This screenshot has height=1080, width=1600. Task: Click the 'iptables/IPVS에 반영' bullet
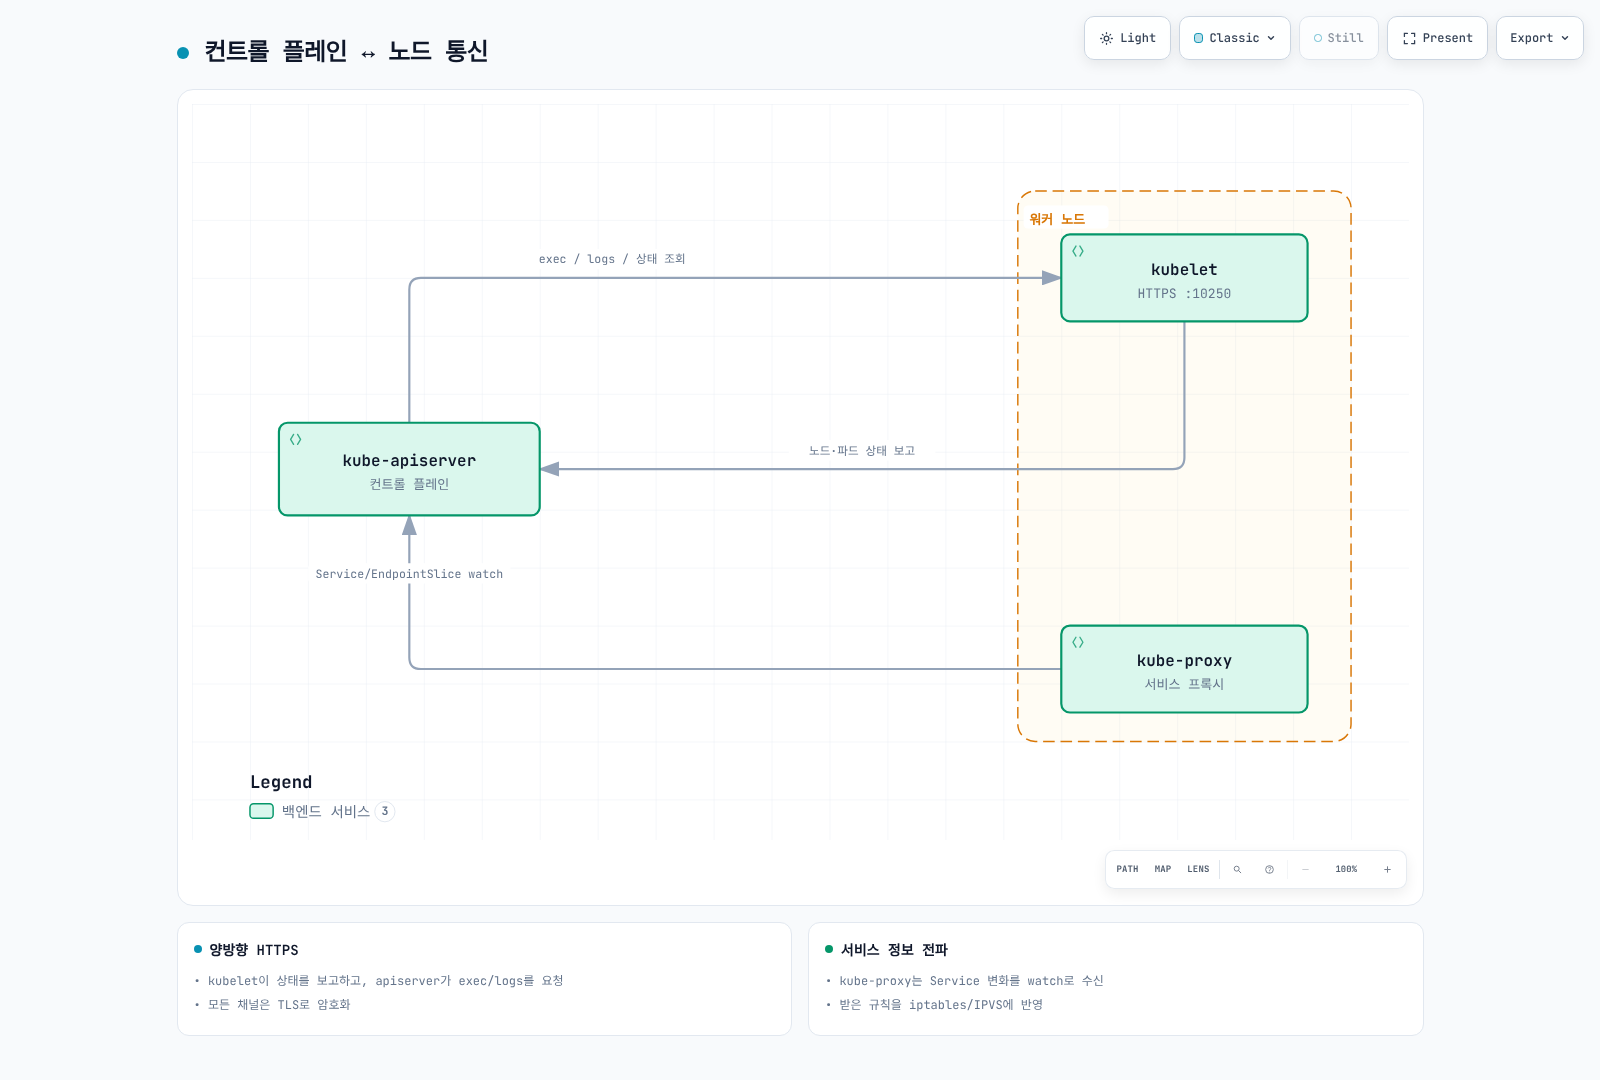pyautogui.click(x=941, y=1005)
